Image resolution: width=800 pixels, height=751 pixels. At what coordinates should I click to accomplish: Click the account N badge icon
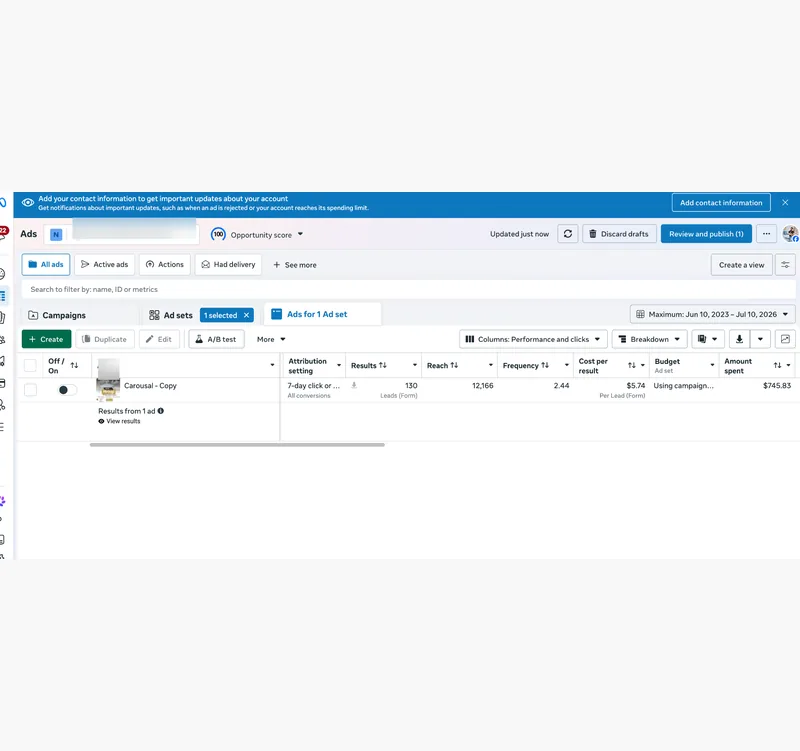(56, 235)
